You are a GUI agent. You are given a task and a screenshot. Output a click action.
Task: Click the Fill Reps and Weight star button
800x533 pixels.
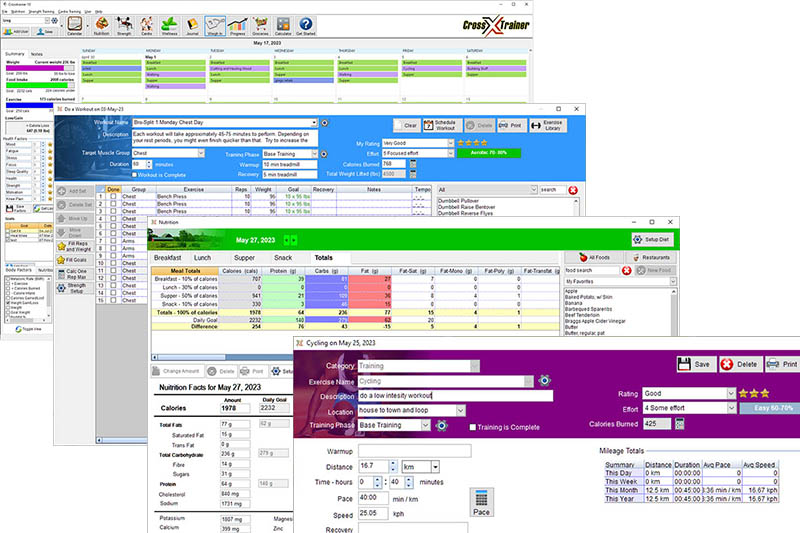(x=75, y=247)
